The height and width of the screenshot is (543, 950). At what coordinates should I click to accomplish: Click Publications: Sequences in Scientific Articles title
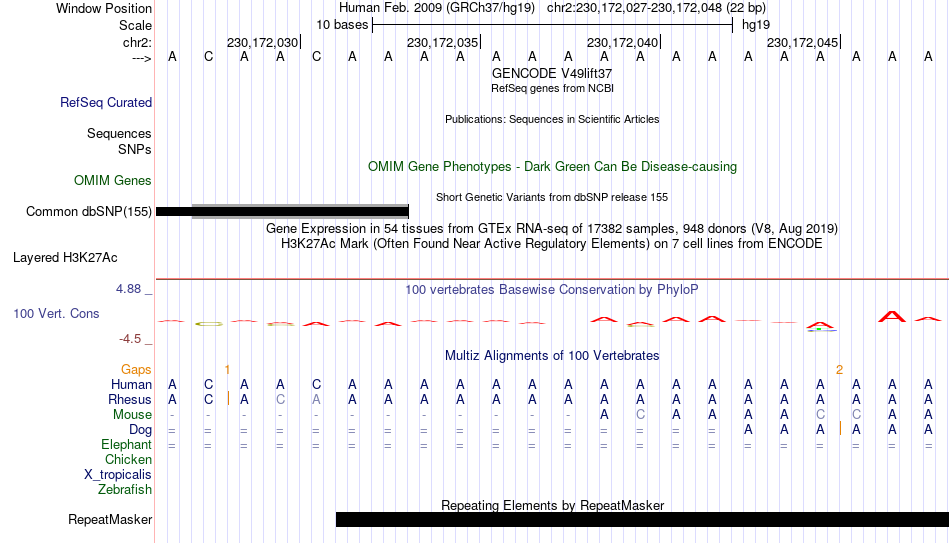[x=552, y=119]
